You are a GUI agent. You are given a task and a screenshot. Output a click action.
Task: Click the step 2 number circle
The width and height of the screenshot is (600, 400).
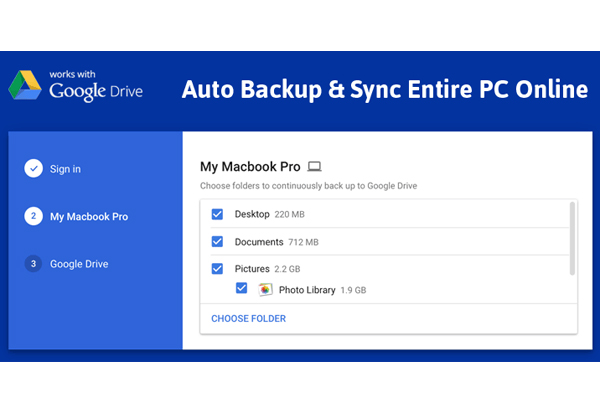[x=34, y=216]
